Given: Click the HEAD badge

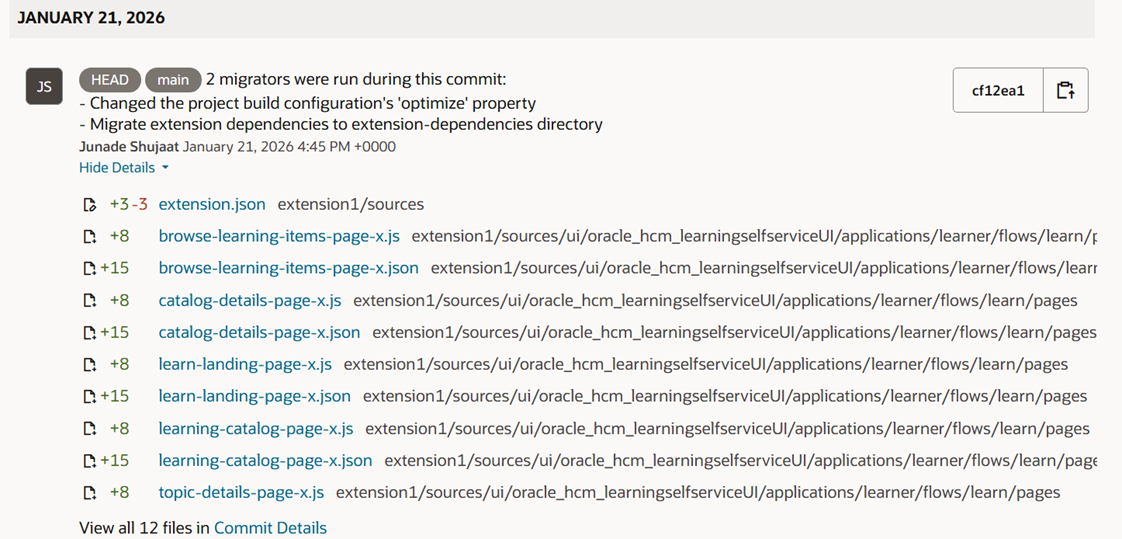Looking at the screenshot, I should pyautogui.click(x=109, y=80).
